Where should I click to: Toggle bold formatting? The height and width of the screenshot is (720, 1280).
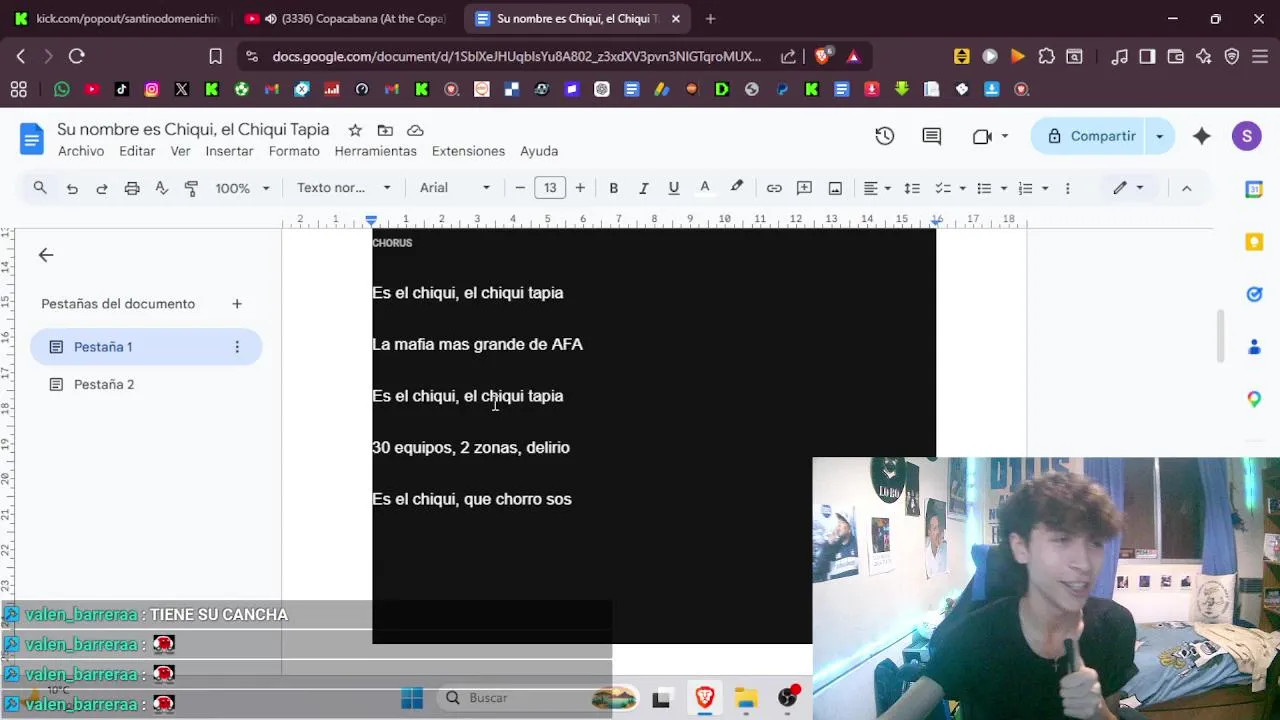click(614, 188)
